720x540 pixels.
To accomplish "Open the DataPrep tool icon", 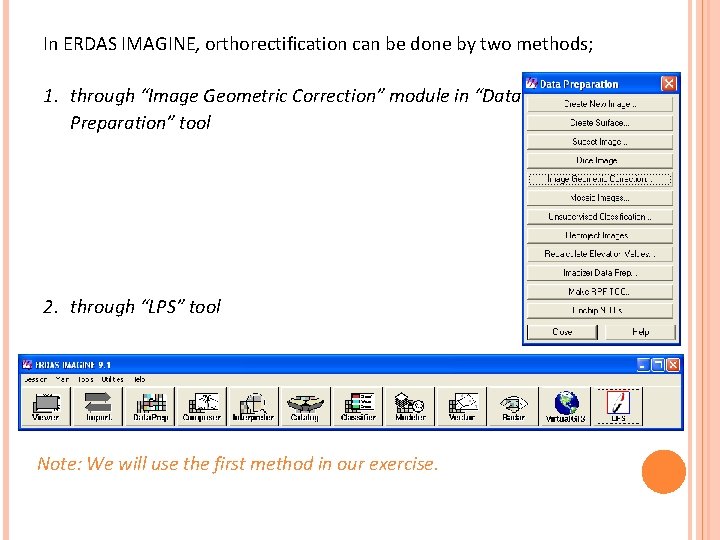I will pos(151,406).
